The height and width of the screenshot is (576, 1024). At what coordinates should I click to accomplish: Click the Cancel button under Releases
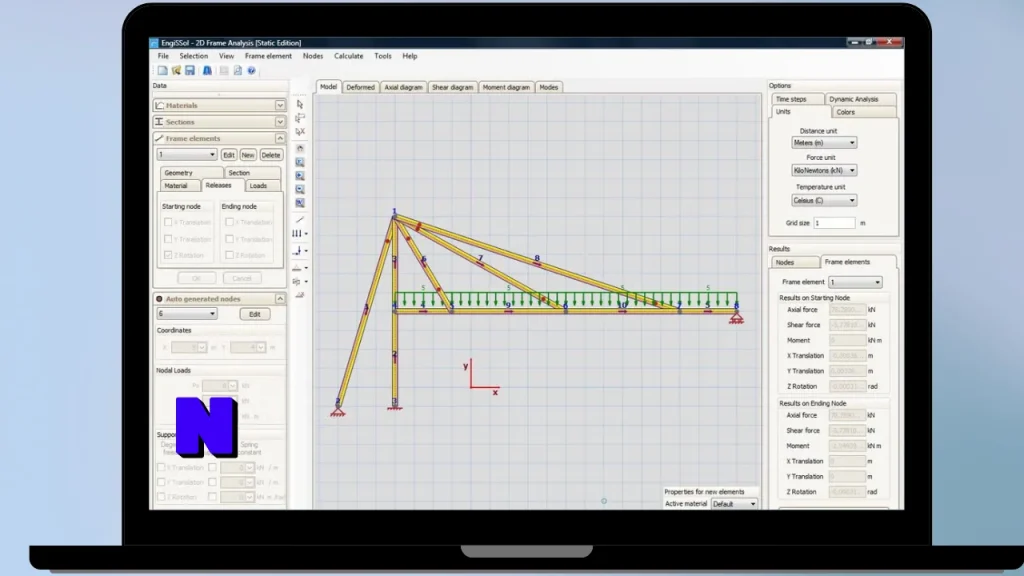(242, 278)
